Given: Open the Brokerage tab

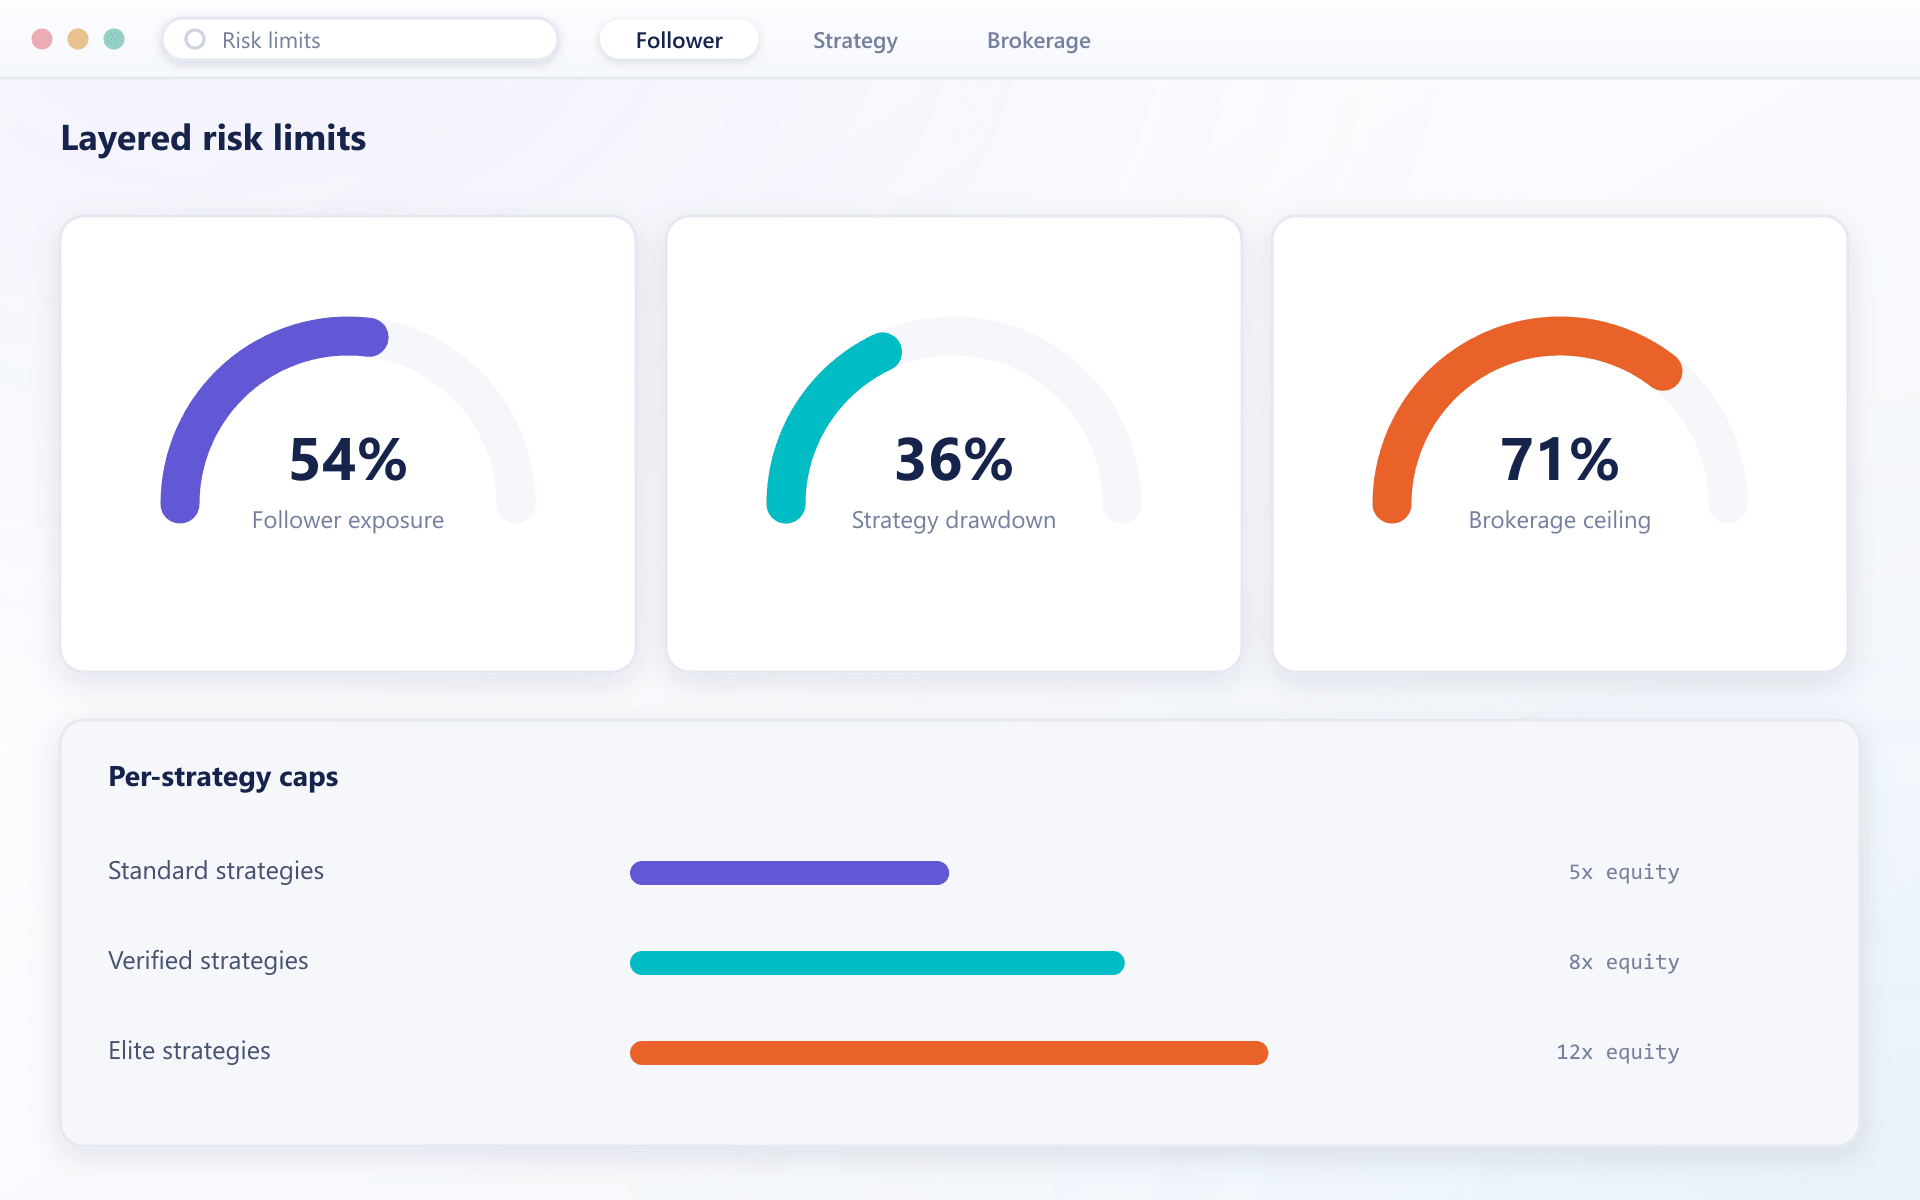Looking at the screenshot, I should pos(1038,40).
